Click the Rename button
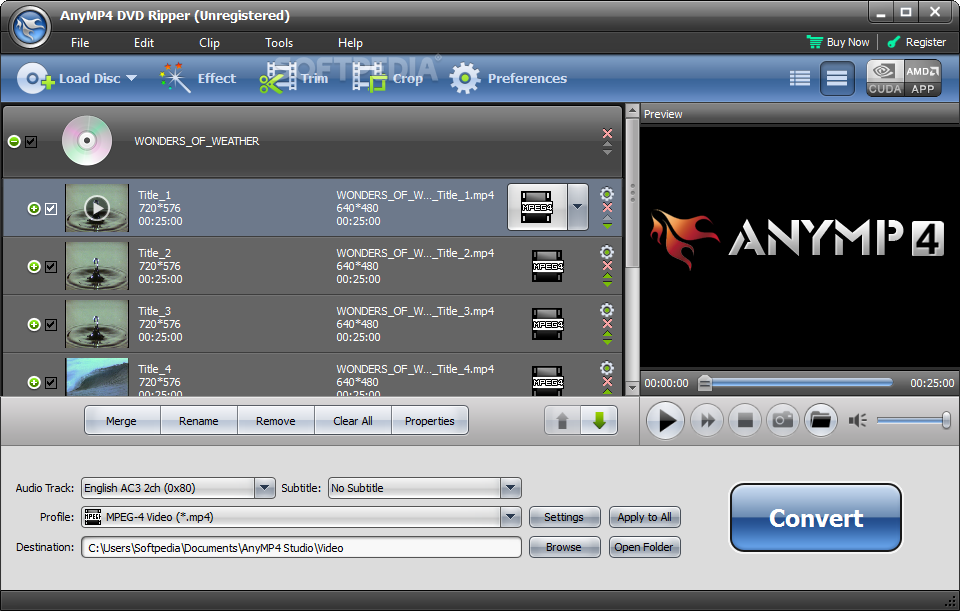The image size is (960, 611). click(199, 421)
